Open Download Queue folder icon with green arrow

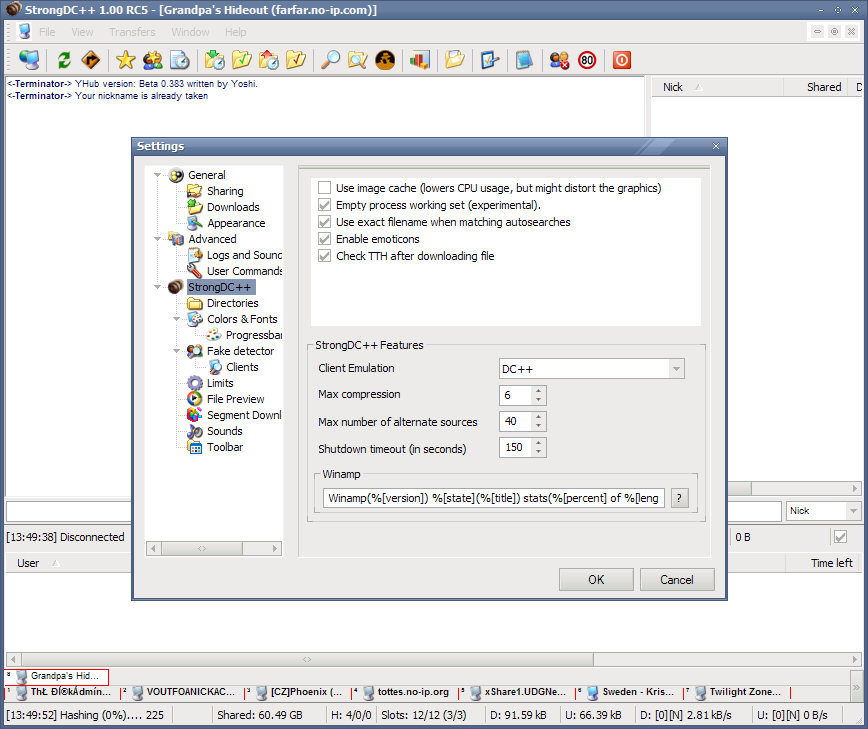coord(214,60)
